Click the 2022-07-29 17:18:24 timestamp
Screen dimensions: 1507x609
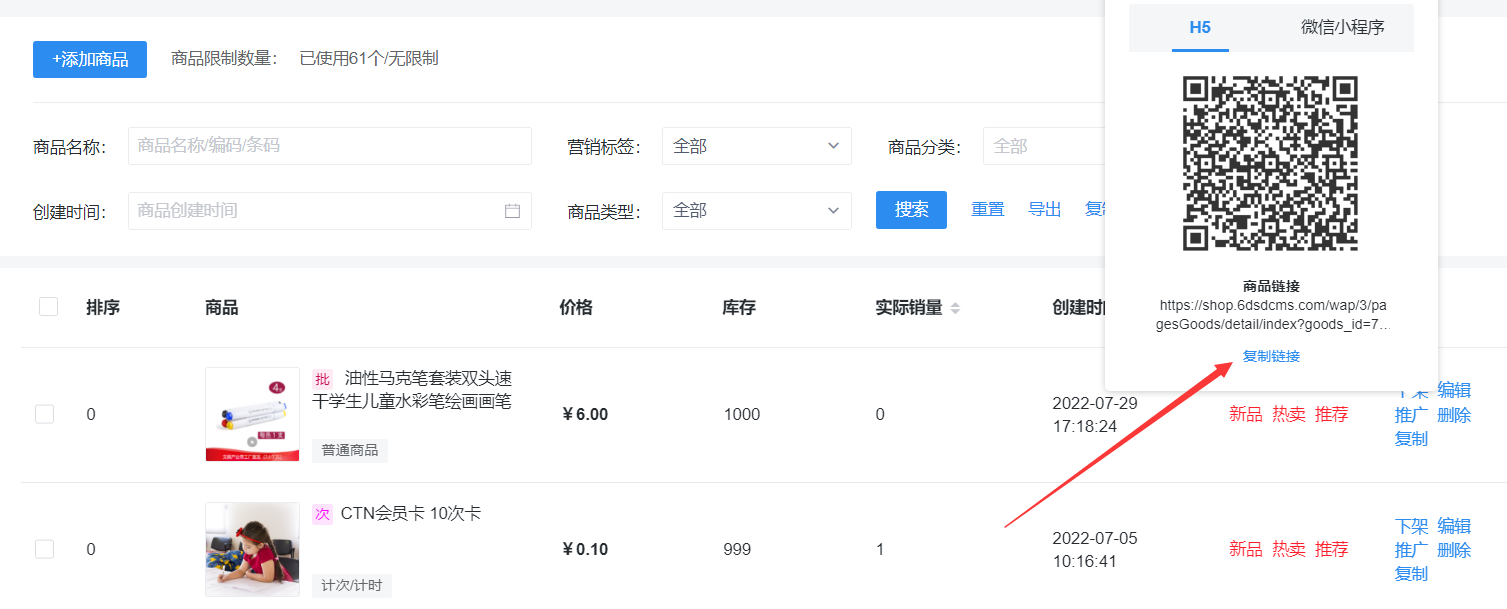(x=1095, y=414)
